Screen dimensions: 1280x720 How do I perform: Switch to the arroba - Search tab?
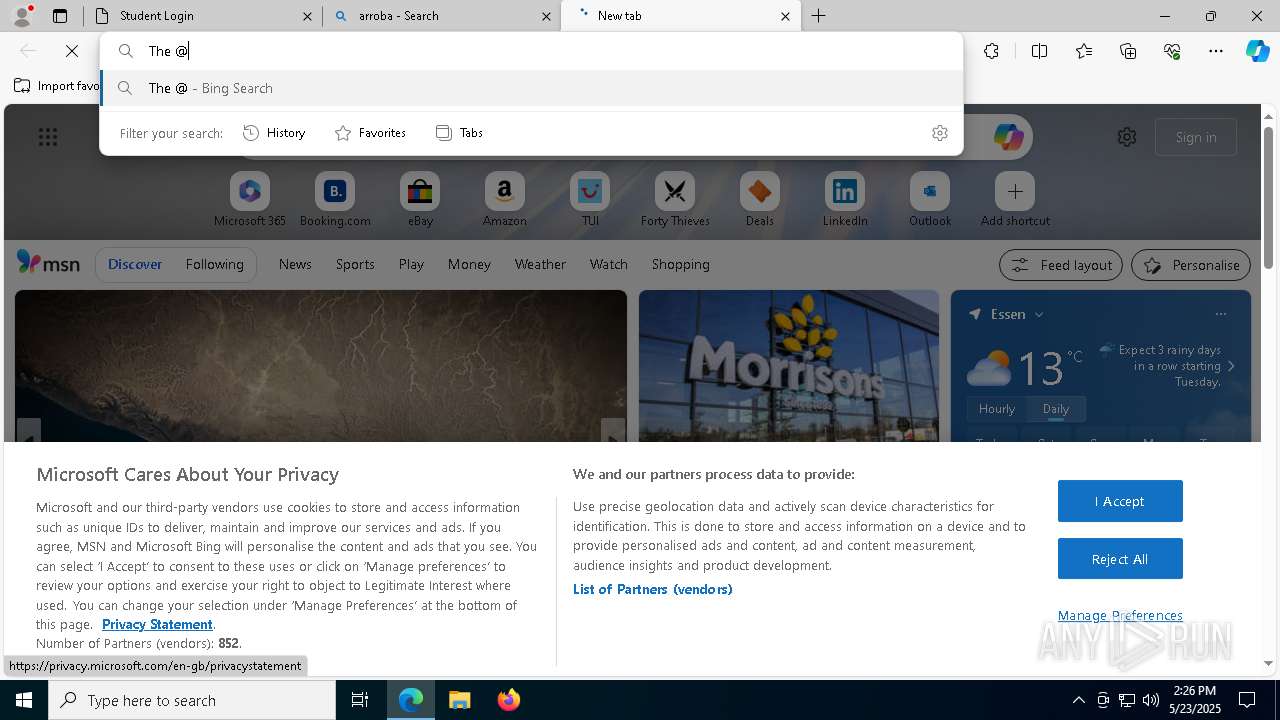442,16
